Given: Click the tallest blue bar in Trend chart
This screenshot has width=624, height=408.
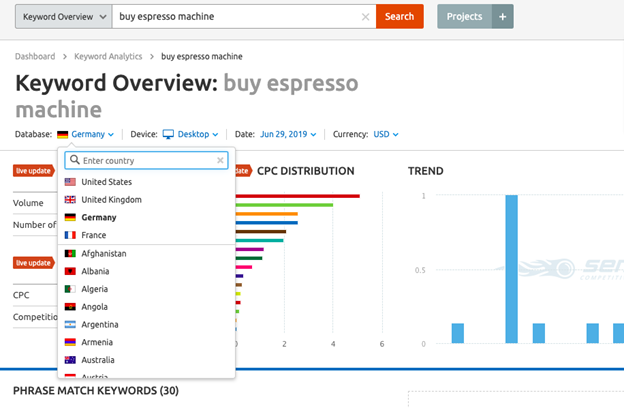Looking at the screenshot, I should coord(511,269).
